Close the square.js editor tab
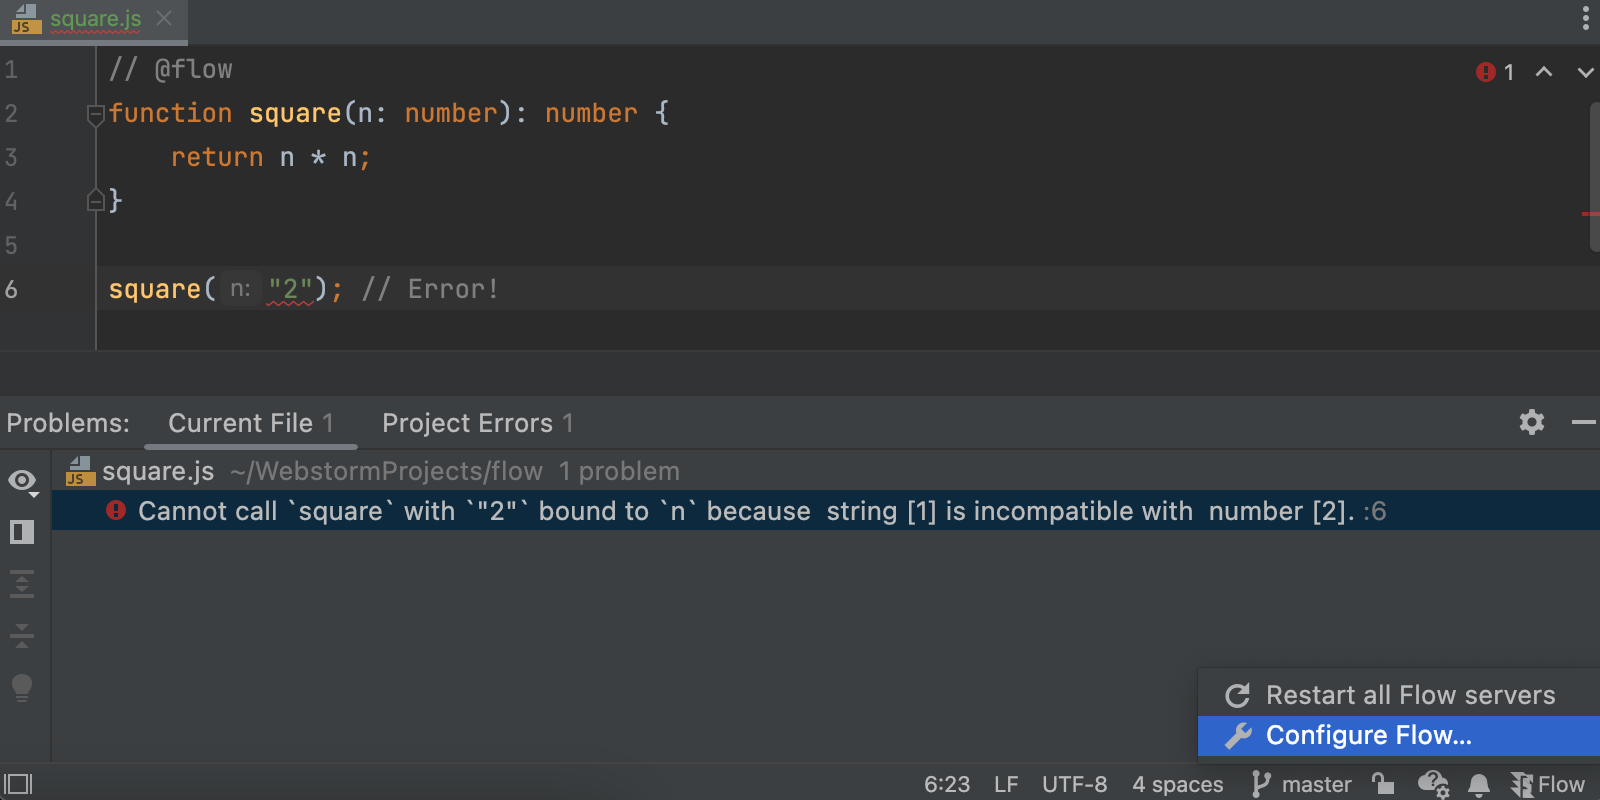The height and width of the screenshot is (800, 1600). [165, 19]
